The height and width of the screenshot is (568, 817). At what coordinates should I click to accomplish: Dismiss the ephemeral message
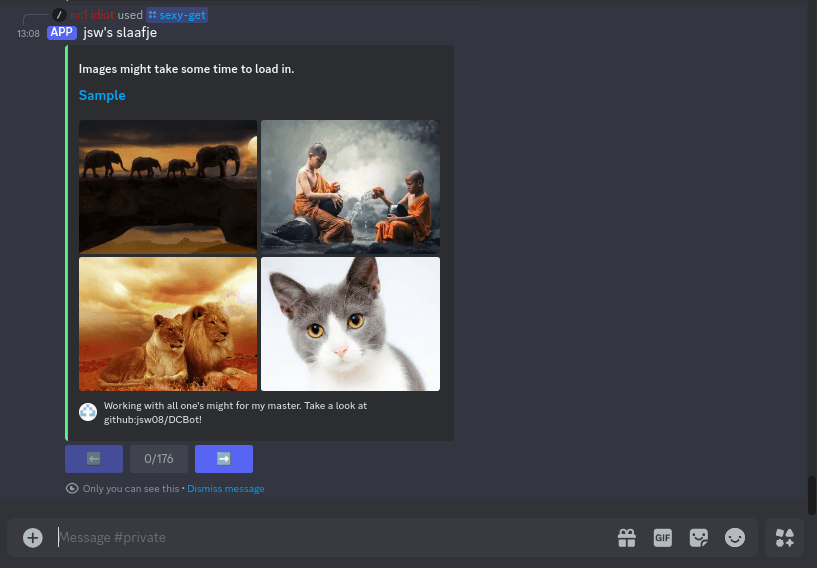pos(225,489)
